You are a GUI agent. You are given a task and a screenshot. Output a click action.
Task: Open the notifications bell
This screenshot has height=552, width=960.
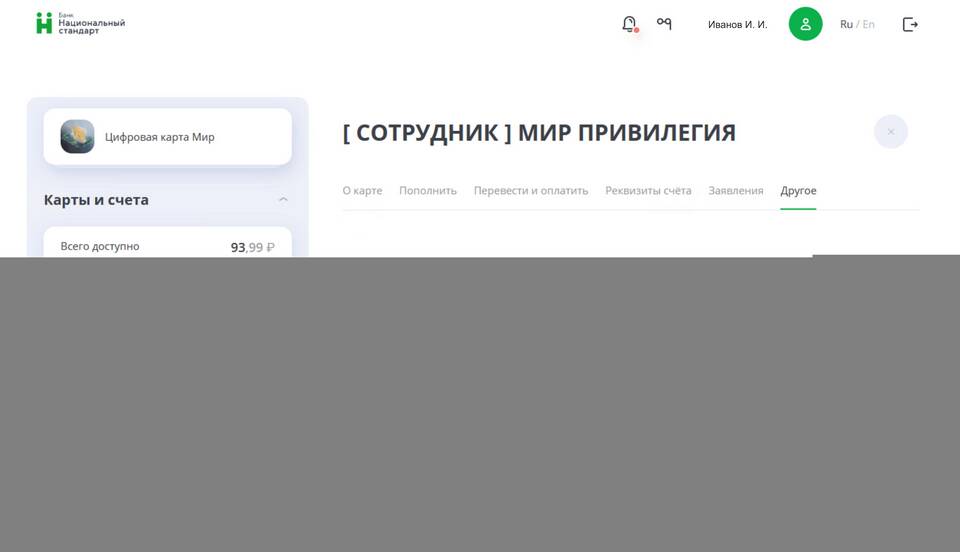coord(629,24)
